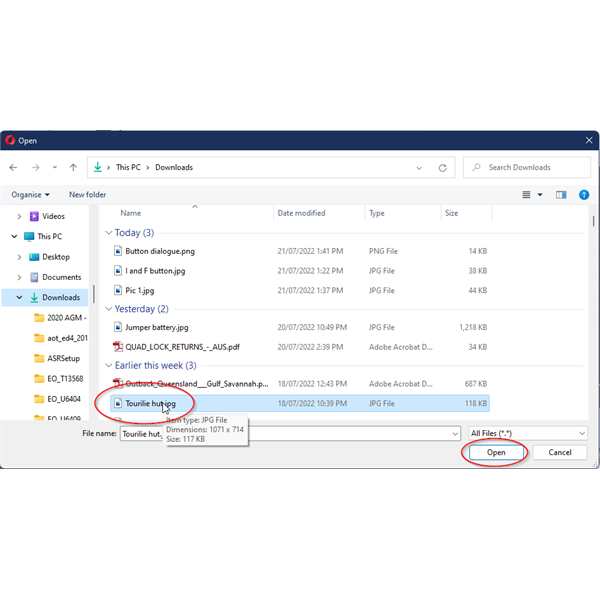Select Documents in the navigation pane
This screenshot has width=600, height=600.
tap(62, 277)
